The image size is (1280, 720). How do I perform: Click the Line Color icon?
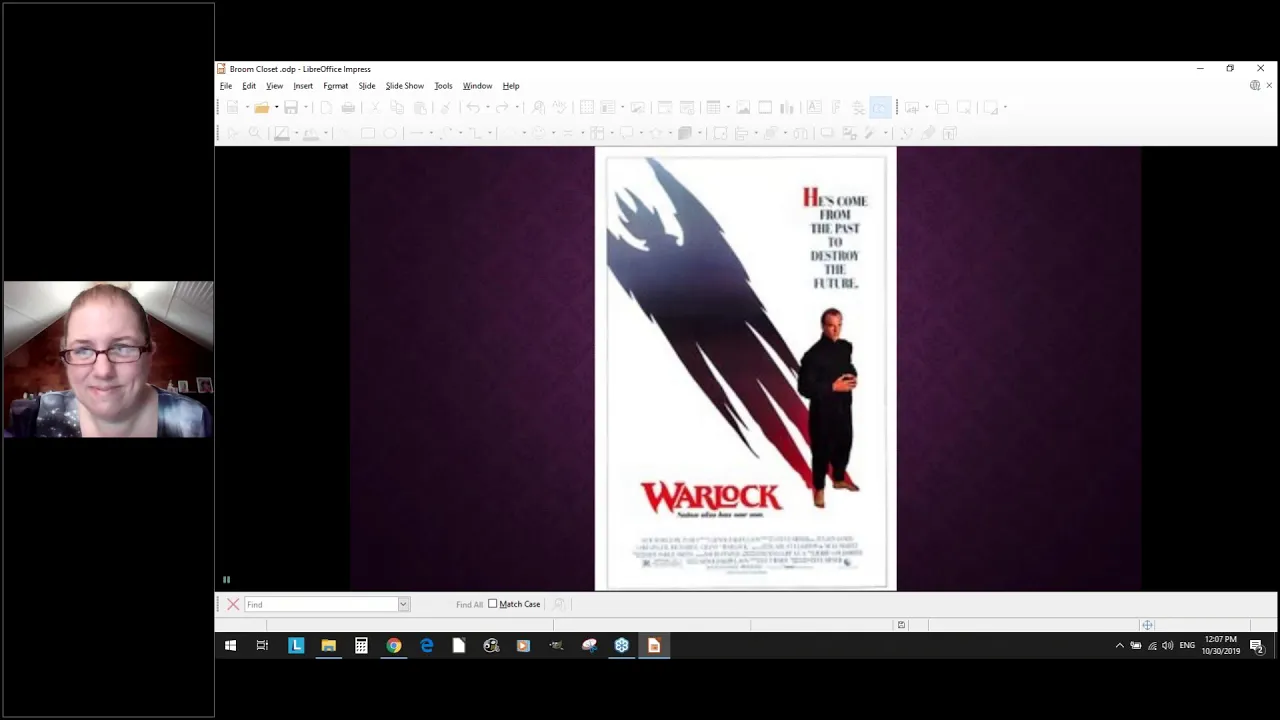tap(281, 134)
